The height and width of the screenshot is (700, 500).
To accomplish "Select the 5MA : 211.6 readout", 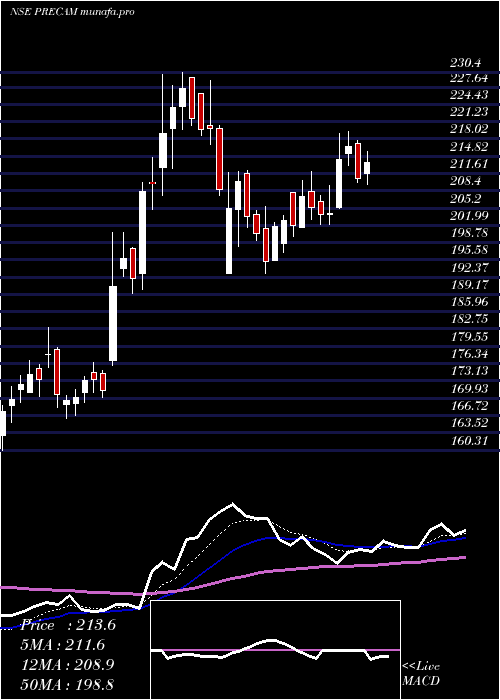I will [x=63, y=645].
